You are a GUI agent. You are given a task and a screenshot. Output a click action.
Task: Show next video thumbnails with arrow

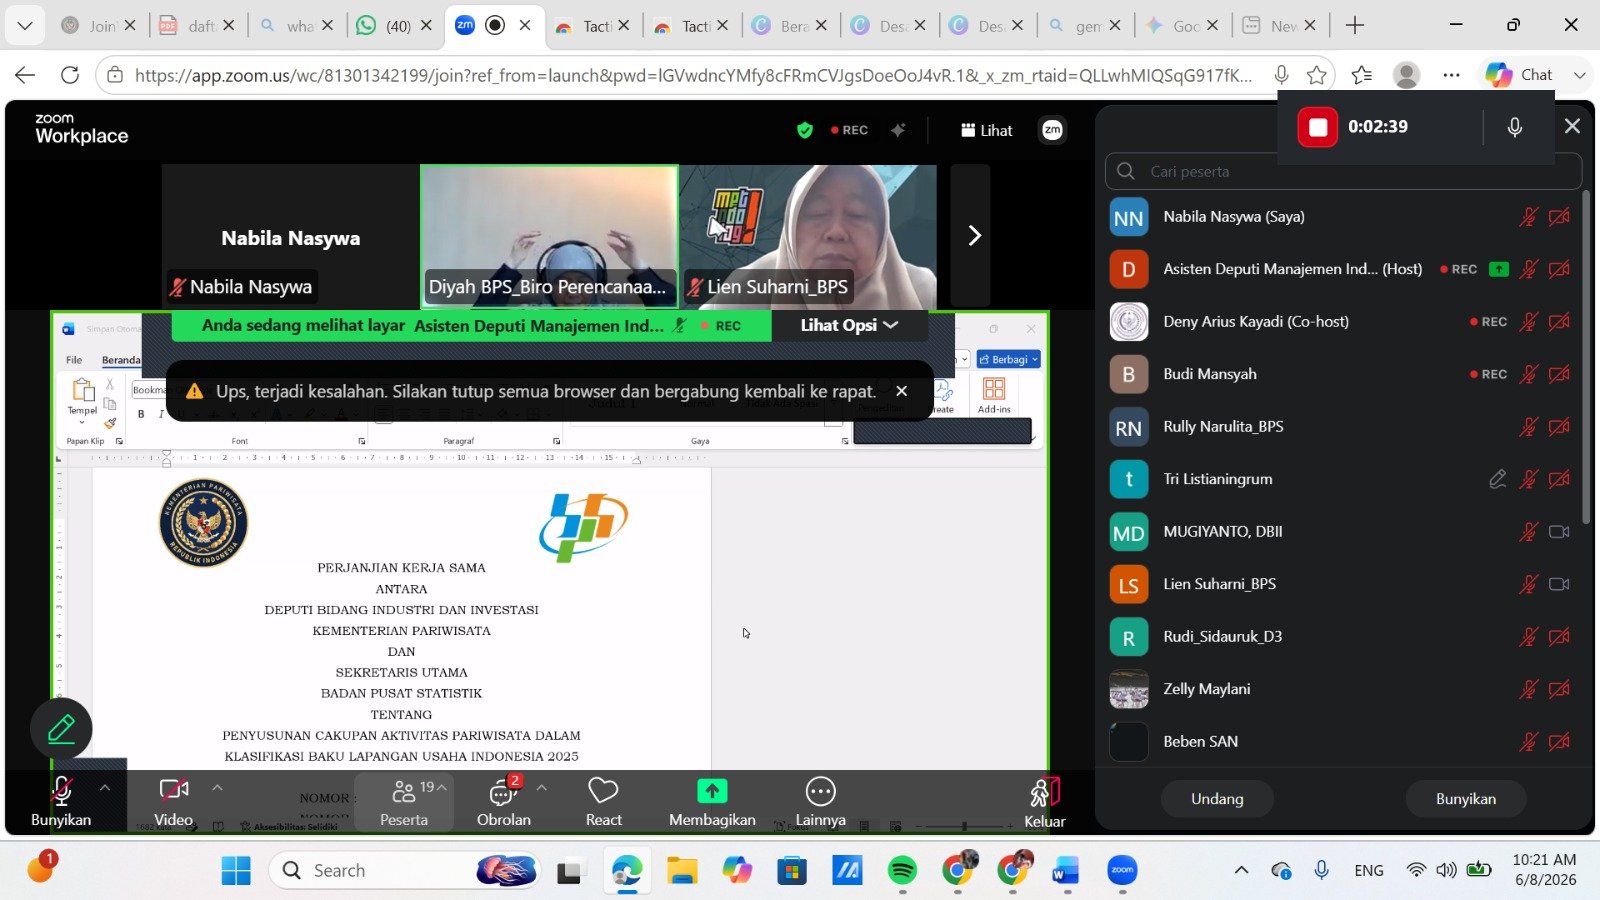973,236
